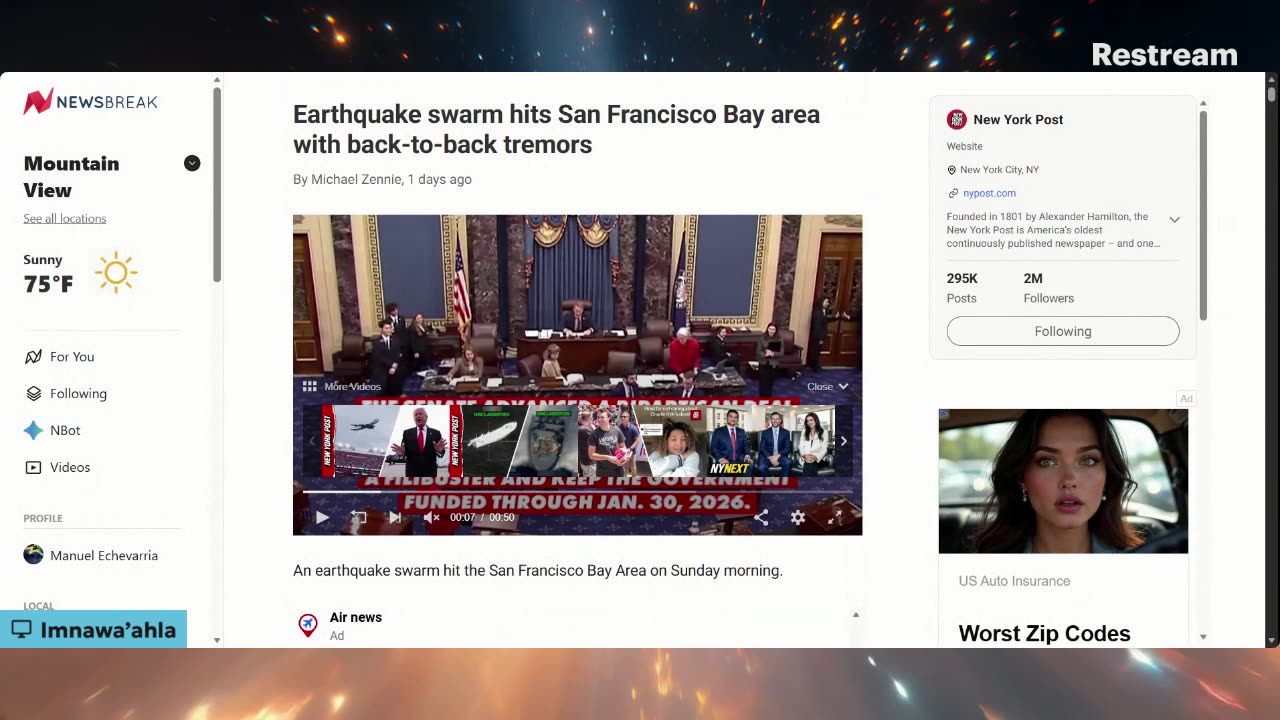
Task: Open the Manuel Echevarria profile name
Action: click(104, 555)
